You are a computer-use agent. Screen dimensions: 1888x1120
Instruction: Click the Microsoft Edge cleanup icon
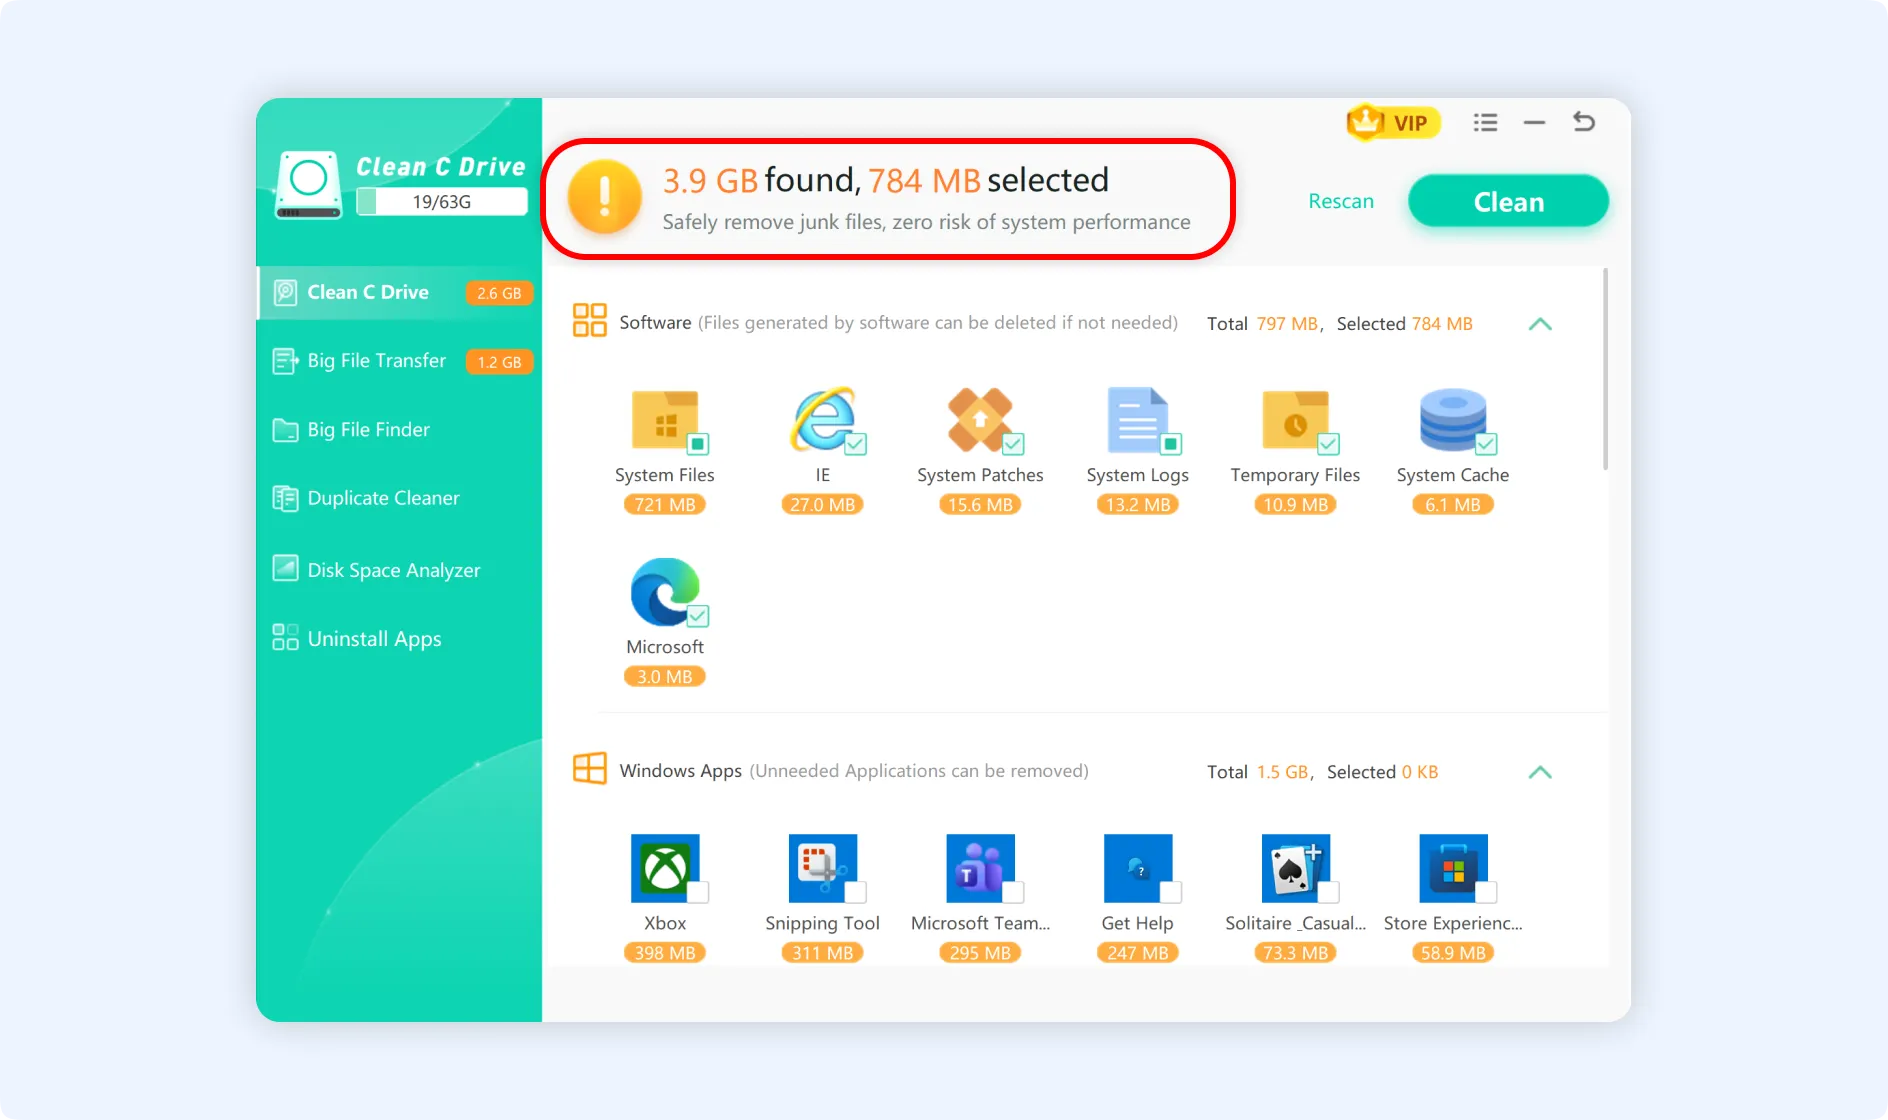coord(665,592)
